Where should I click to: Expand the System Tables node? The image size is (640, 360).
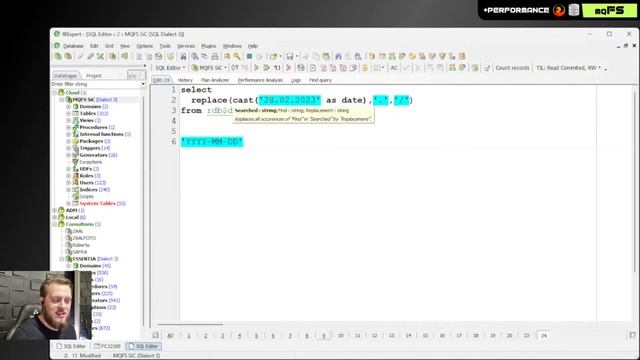click(x=69, y=204)
